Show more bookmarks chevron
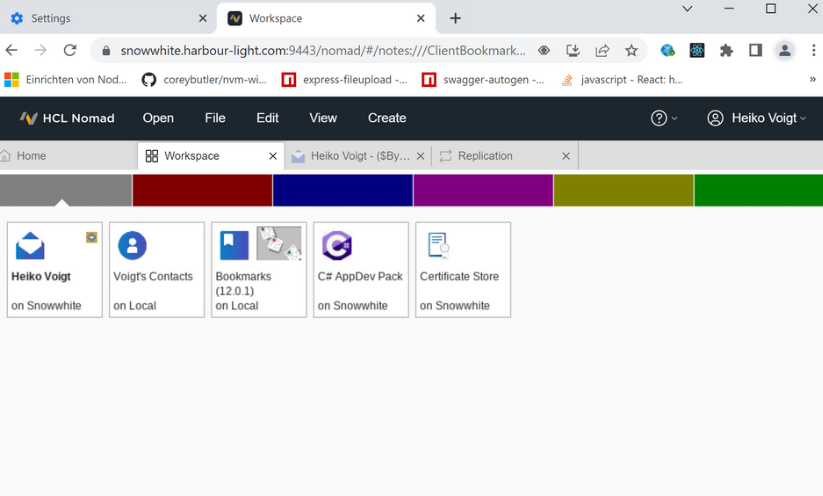This screenshot has width=823, height=496. click(813, 80)
